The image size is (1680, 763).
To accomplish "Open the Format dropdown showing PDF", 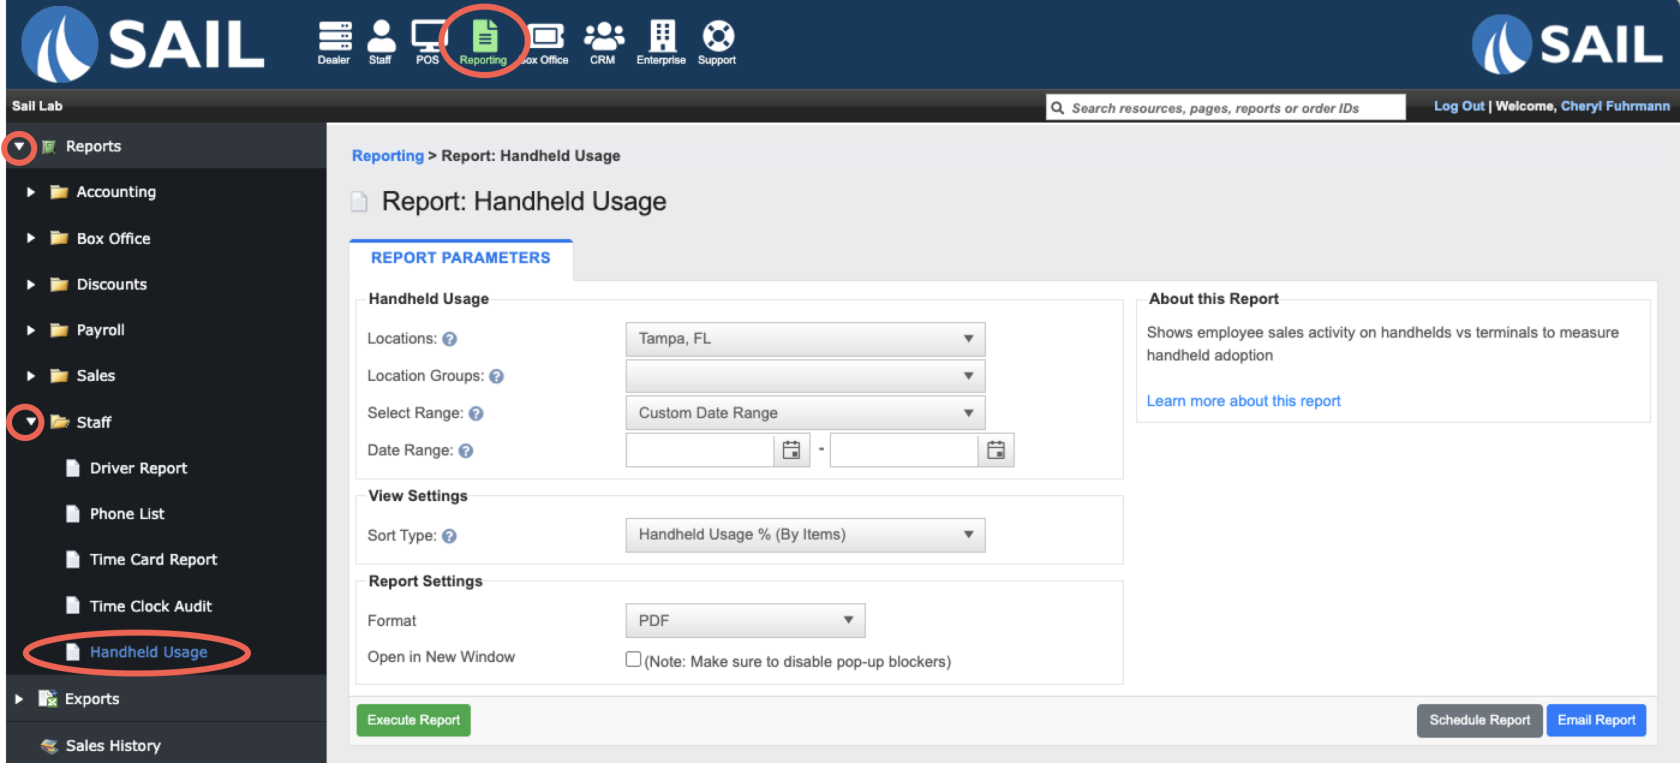I will tap(745, 620).
